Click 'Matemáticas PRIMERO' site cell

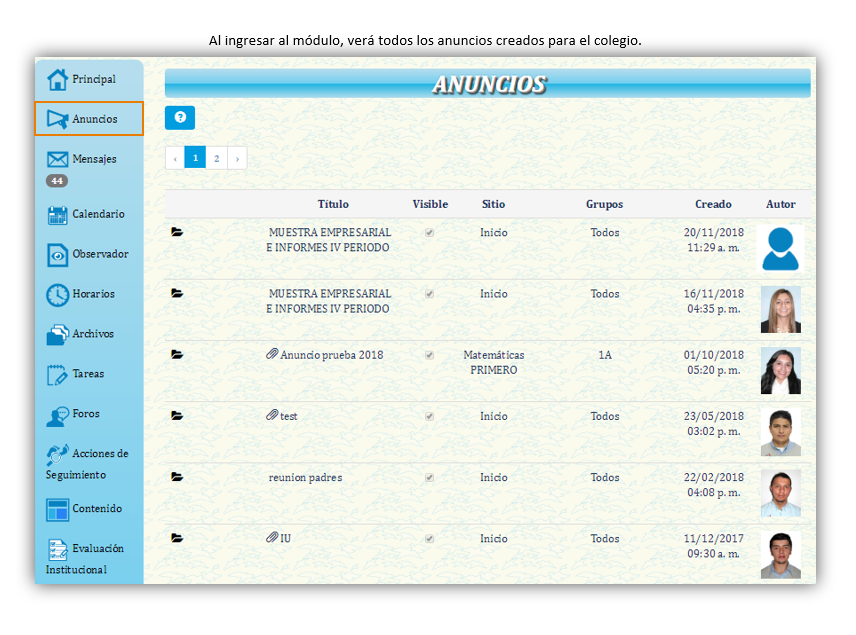[494, 363]
